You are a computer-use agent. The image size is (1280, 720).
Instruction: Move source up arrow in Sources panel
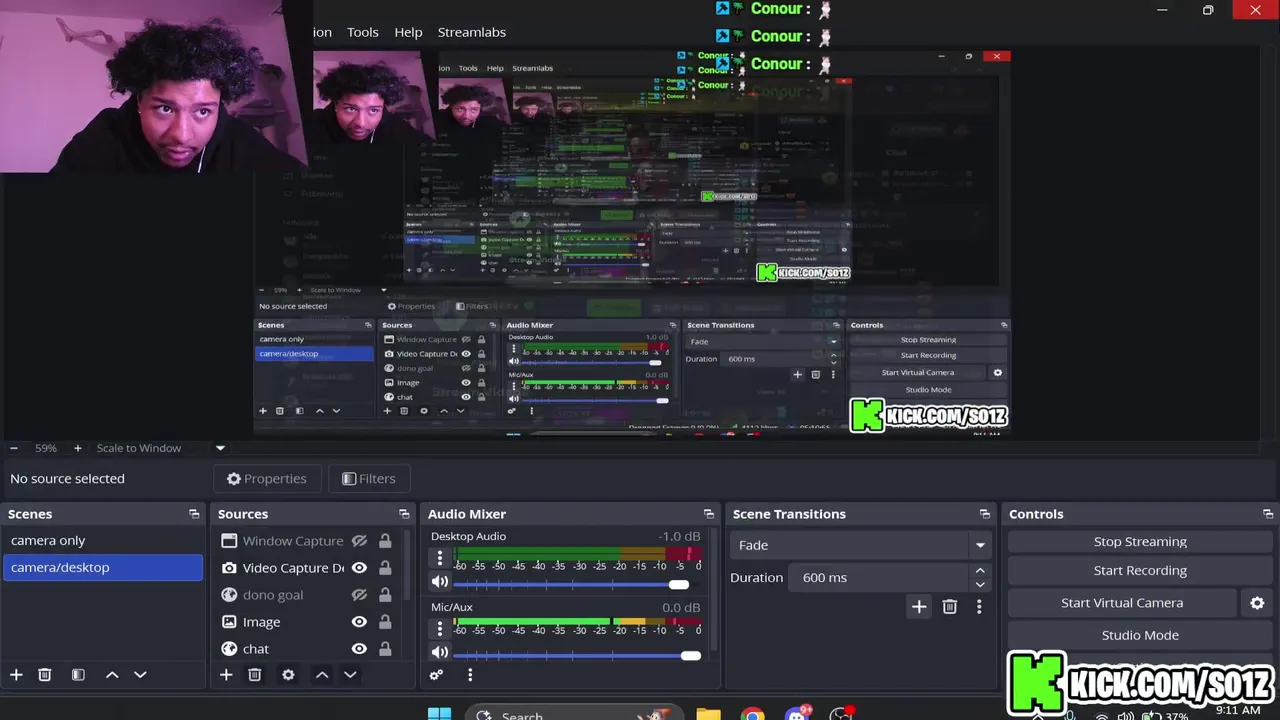[x=322, y=675]
